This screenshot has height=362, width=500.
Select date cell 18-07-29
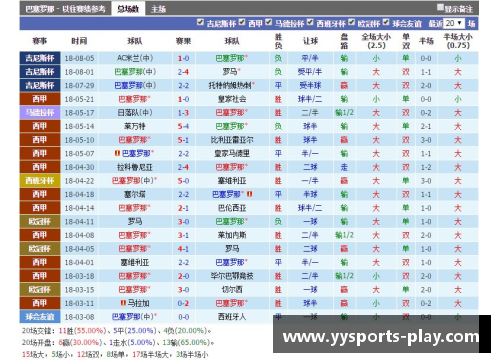(x=79, y=85)
